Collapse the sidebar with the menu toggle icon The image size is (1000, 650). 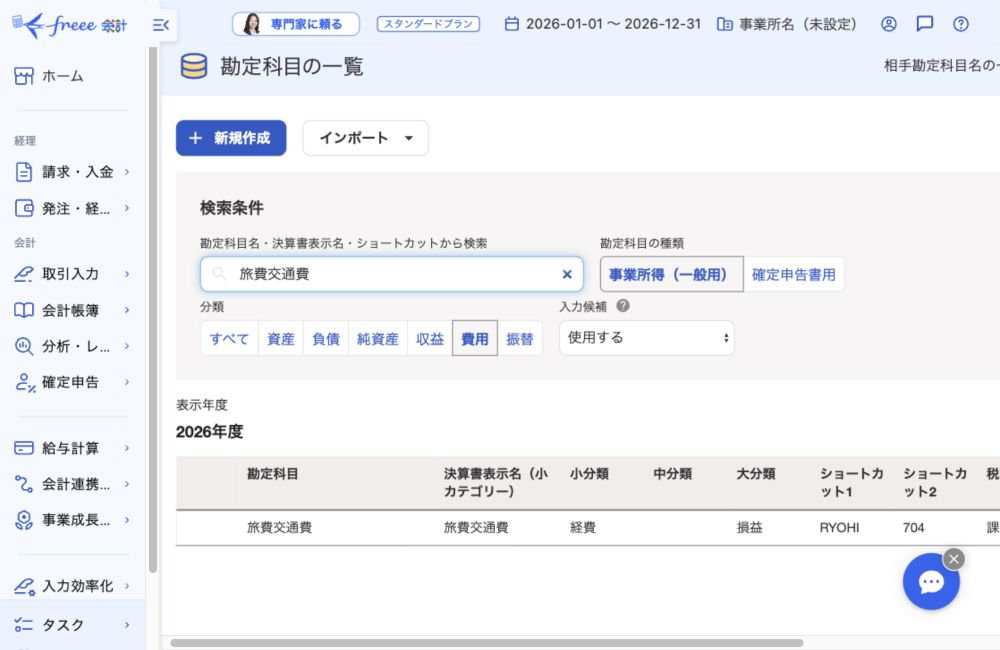coord(161,25)
